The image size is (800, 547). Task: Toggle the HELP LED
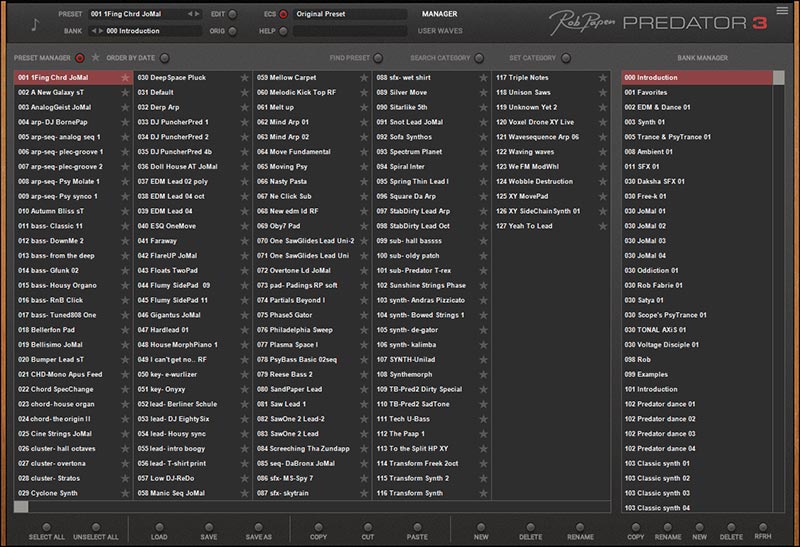[x=283, y=31]
